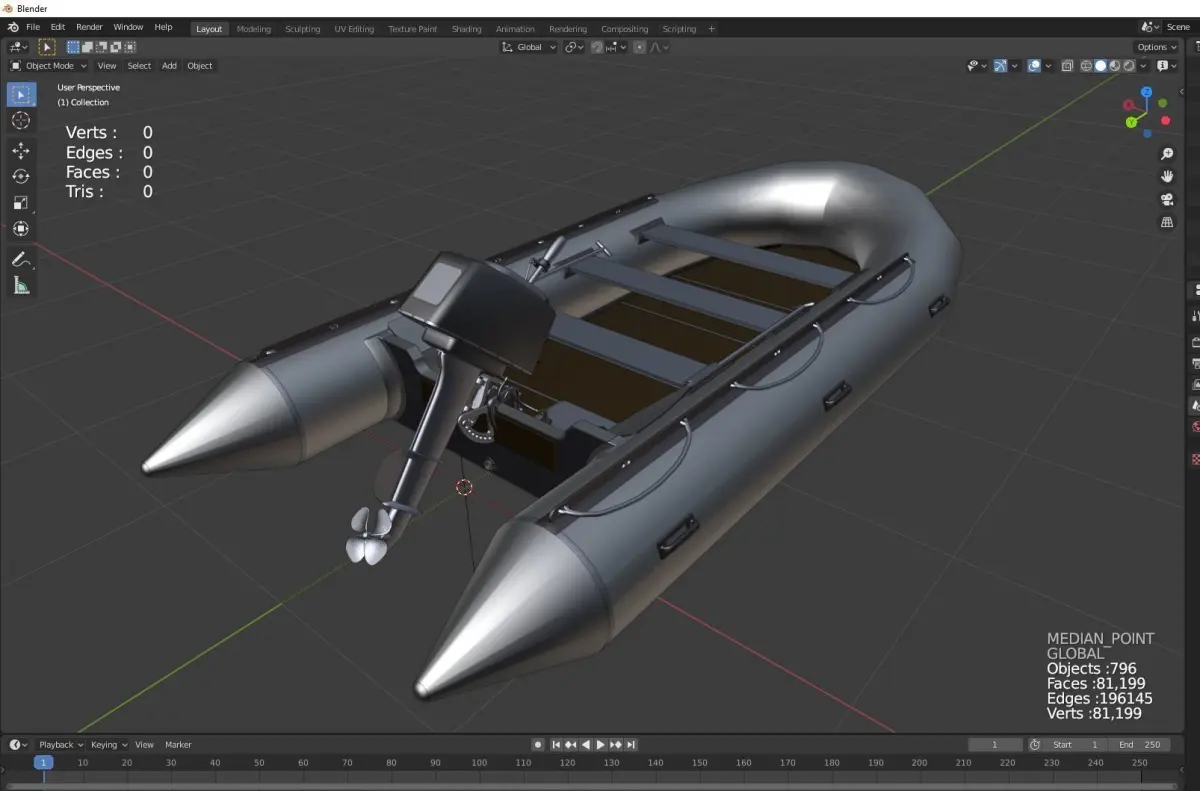This screenshot has height=791, width=1200.
Task: Open the viewport shading options arrow
Action: point(1144,66)
